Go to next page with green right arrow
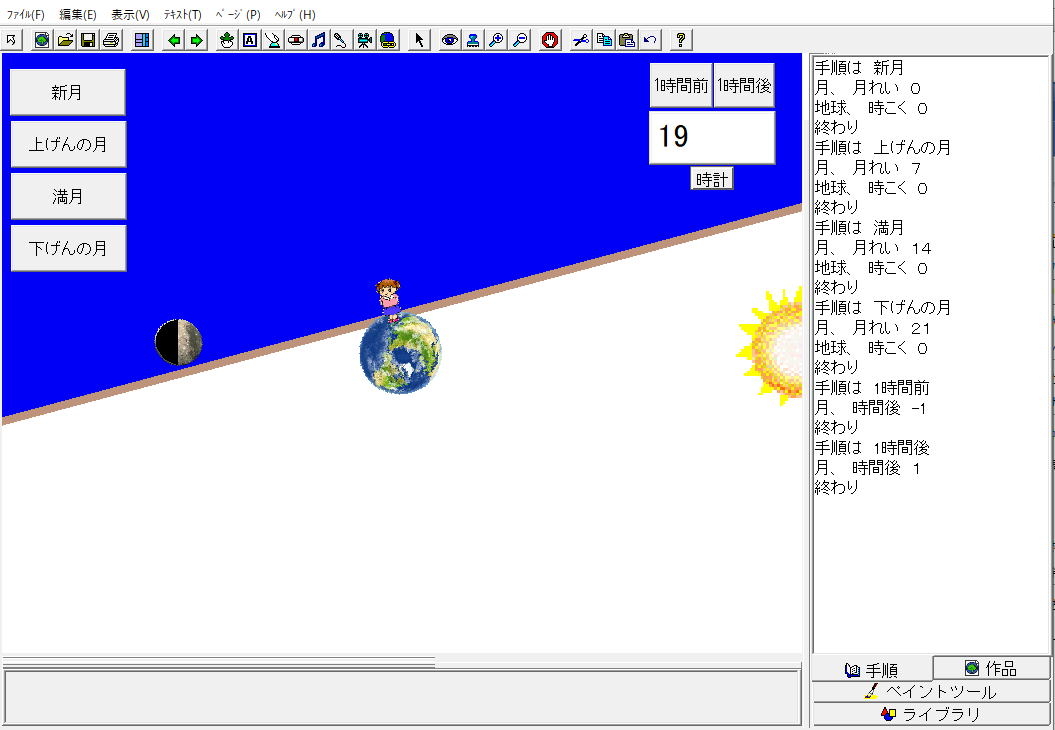 click(196, 40)
